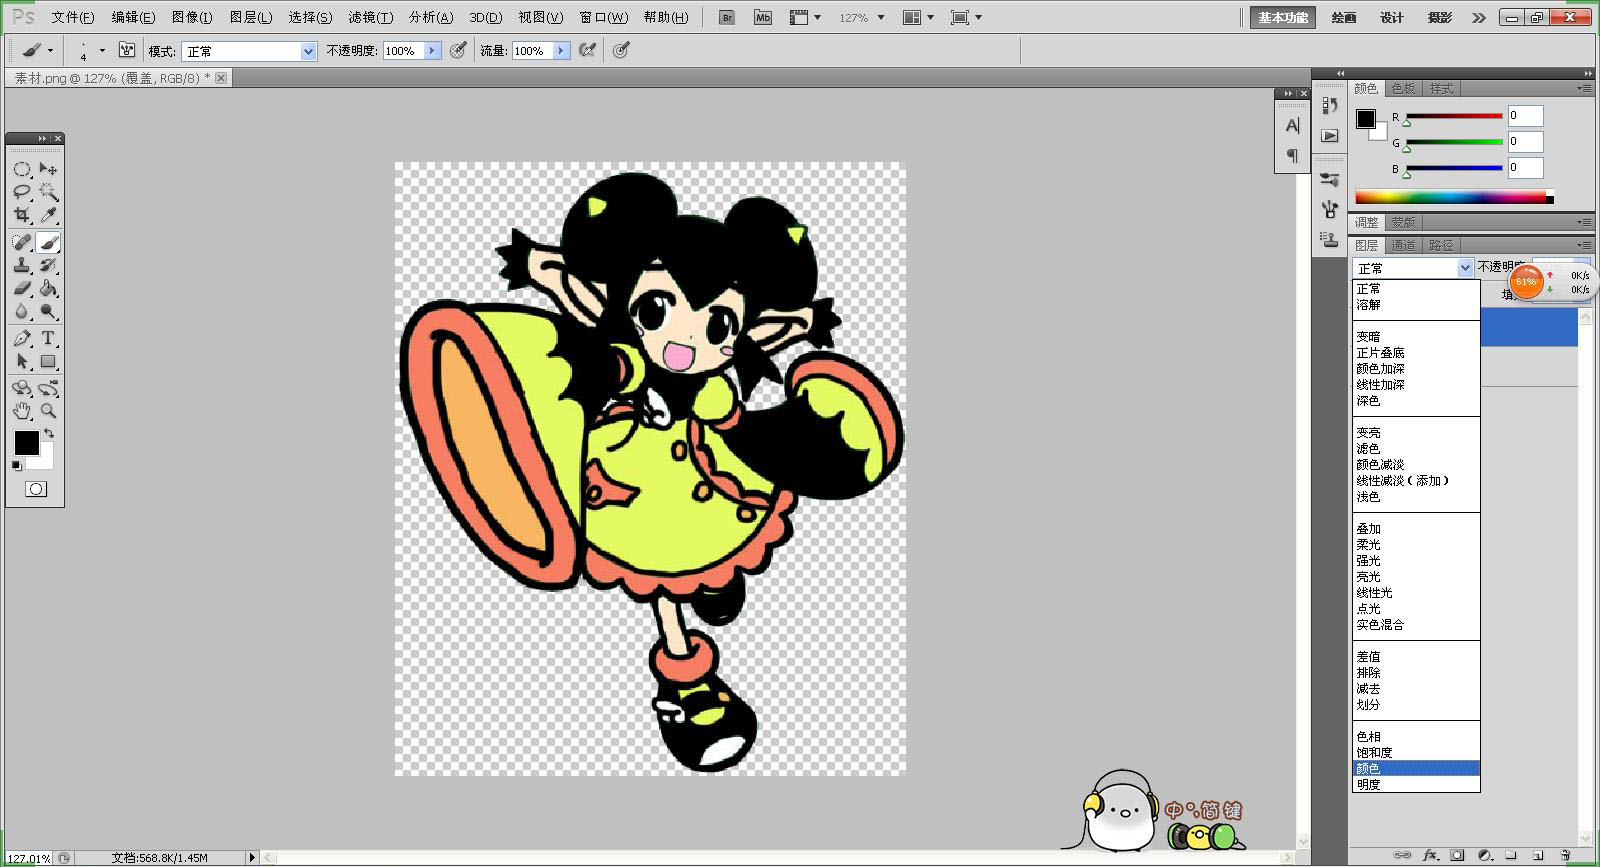This screenshot has width=1600, height=867.
Task: Switch to 绘画 workspace
Action: (1344, 18)
